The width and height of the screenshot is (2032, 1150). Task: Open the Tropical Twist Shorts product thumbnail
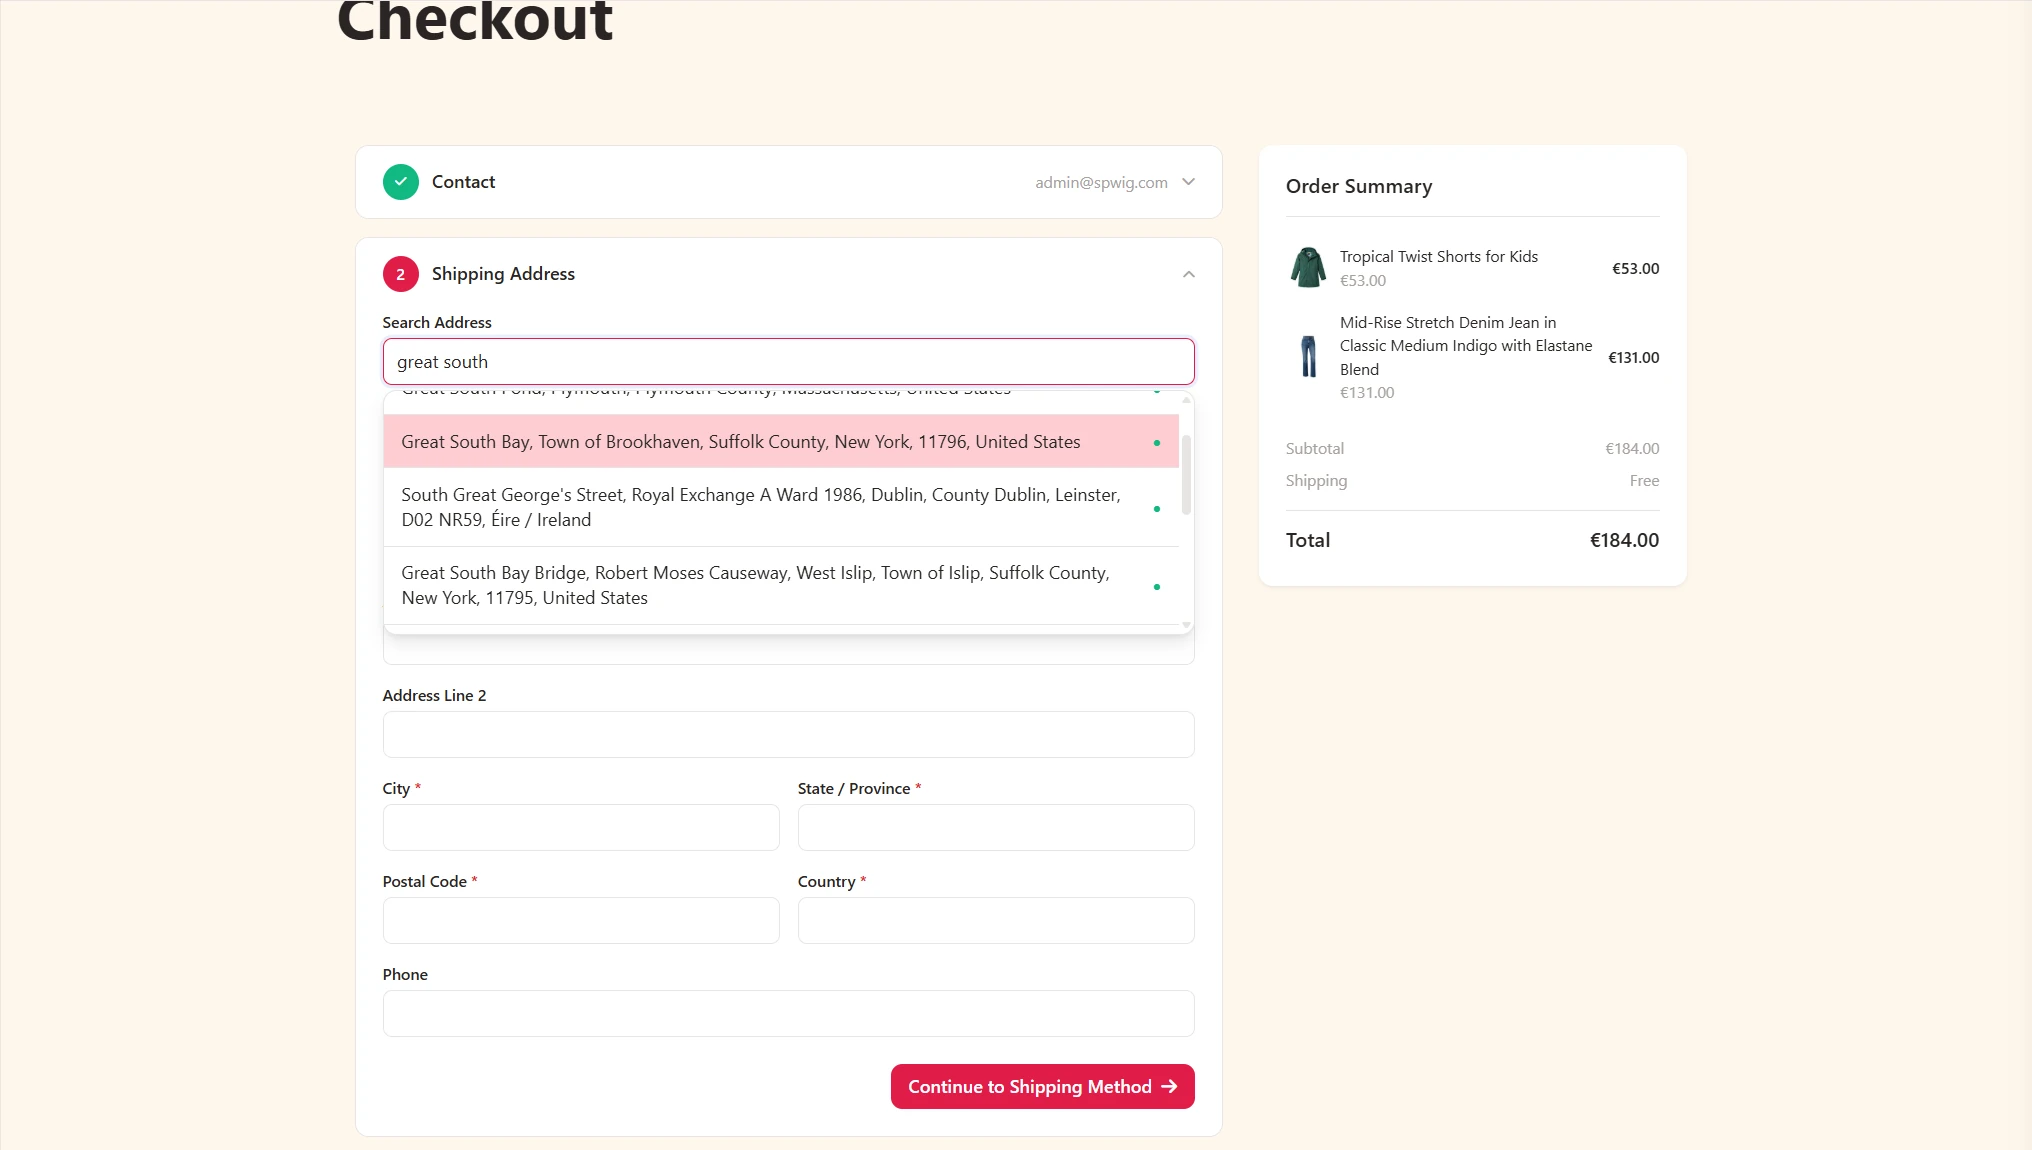[1308, 268]
